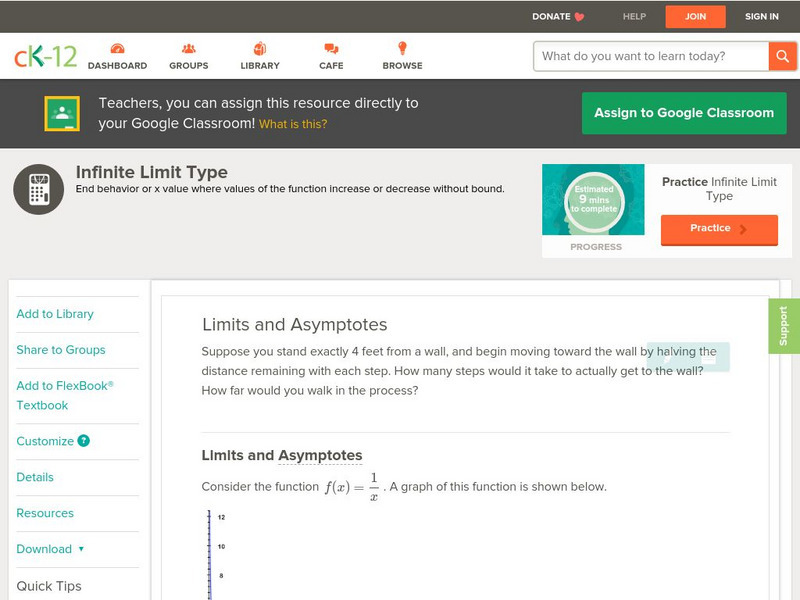Open the Support side tab
This screenshot has height=600, width=800.
point(784,326)
